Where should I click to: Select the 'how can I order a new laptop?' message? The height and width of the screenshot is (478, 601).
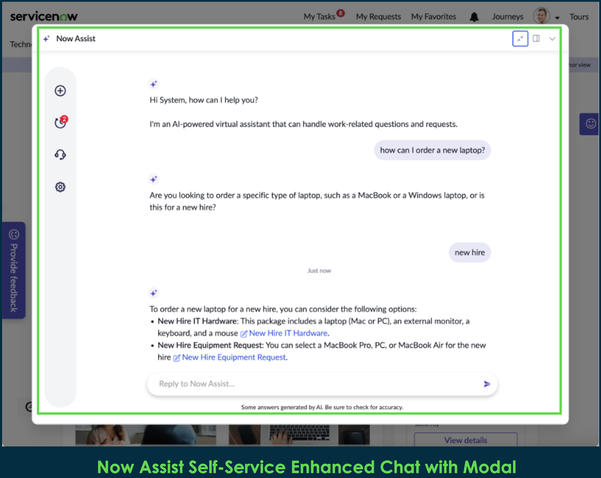click(432, 150)
